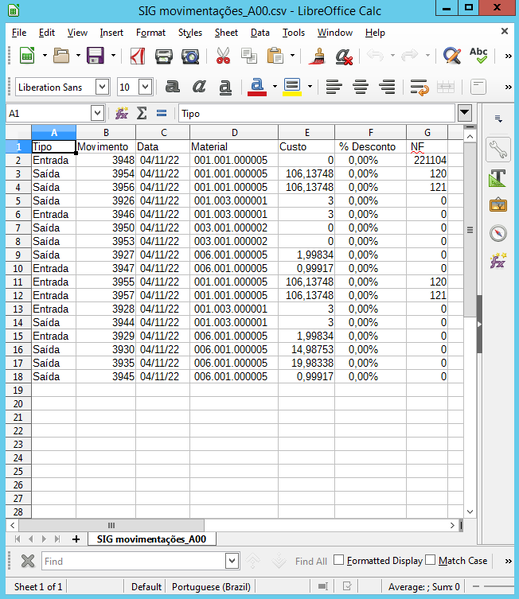519x599 pixels.
Task: Click the Open folder icon
Action: pos(61,56)
